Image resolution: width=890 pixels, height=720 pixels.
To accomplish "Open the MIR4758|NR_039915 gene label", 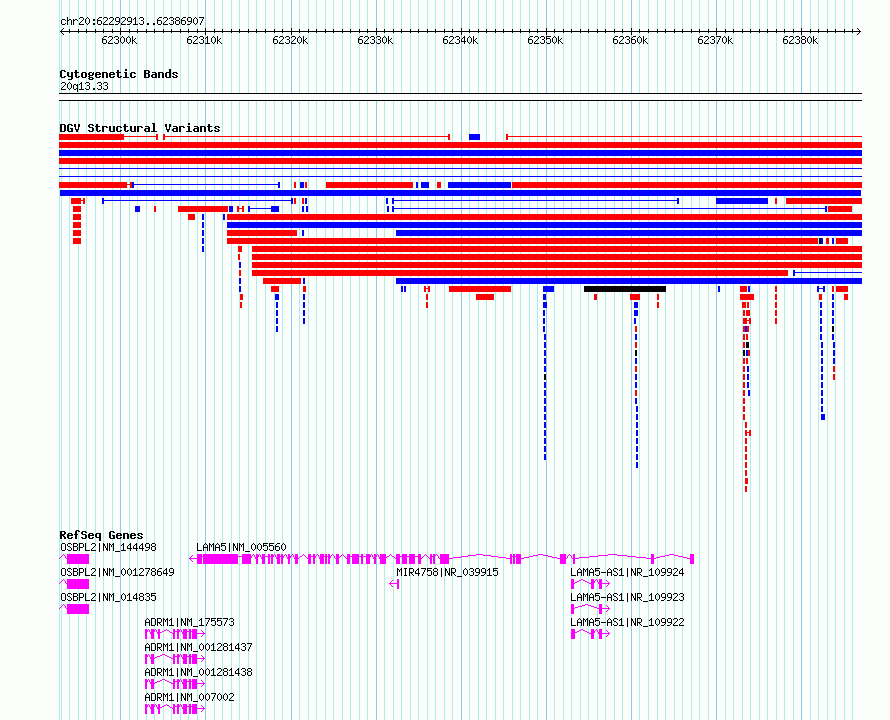I will click(x=447, y=572).
